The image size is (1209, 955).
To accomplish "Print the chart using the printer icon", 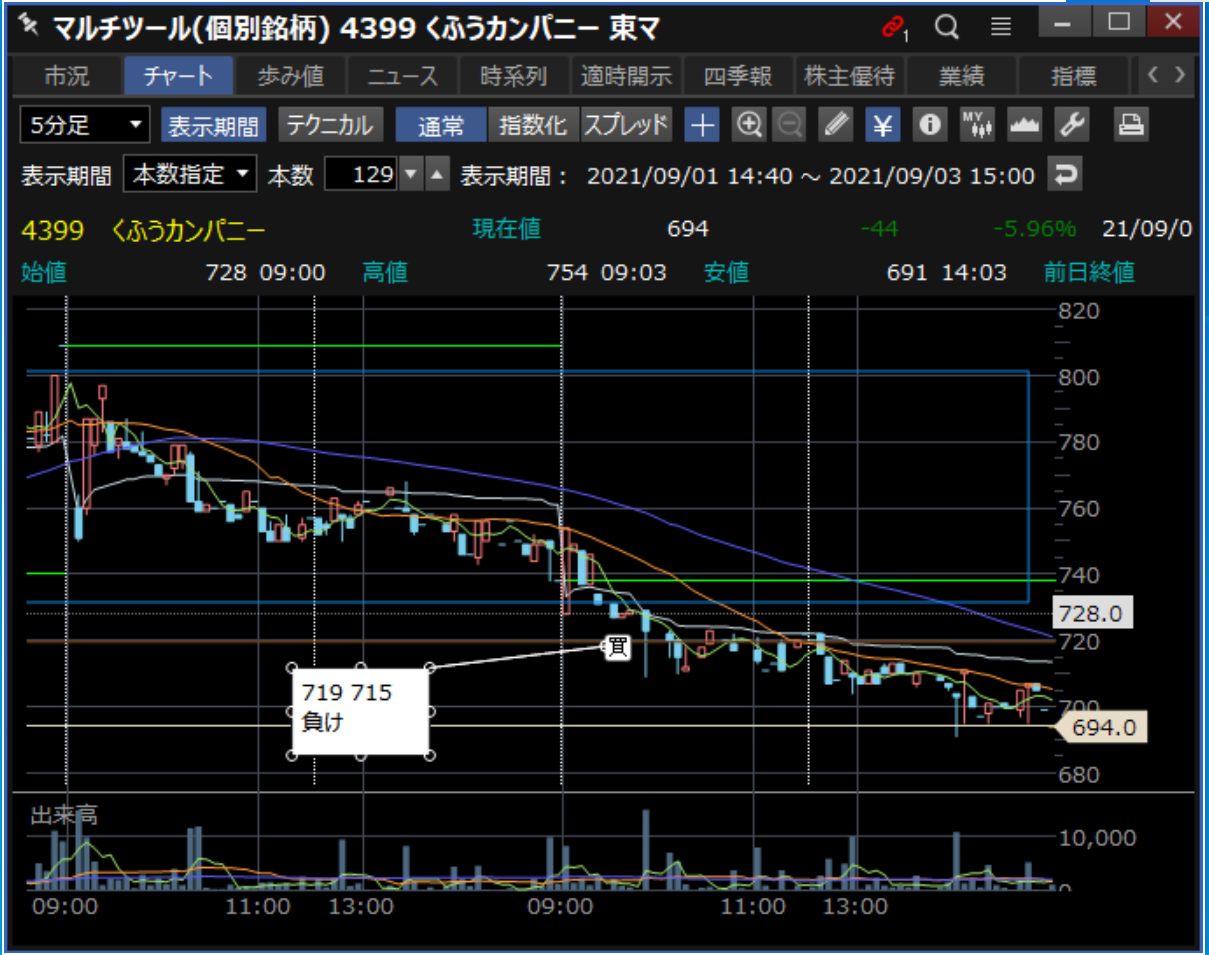I will coord(1131,125).
